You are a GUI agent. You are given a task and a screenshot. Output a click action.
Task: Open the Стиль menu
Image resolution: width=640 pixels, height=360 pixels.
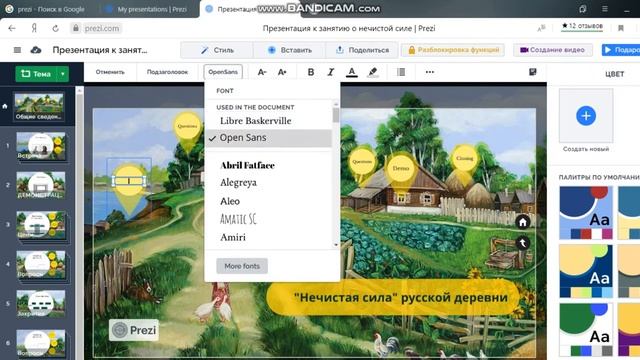tap(217, 50)
